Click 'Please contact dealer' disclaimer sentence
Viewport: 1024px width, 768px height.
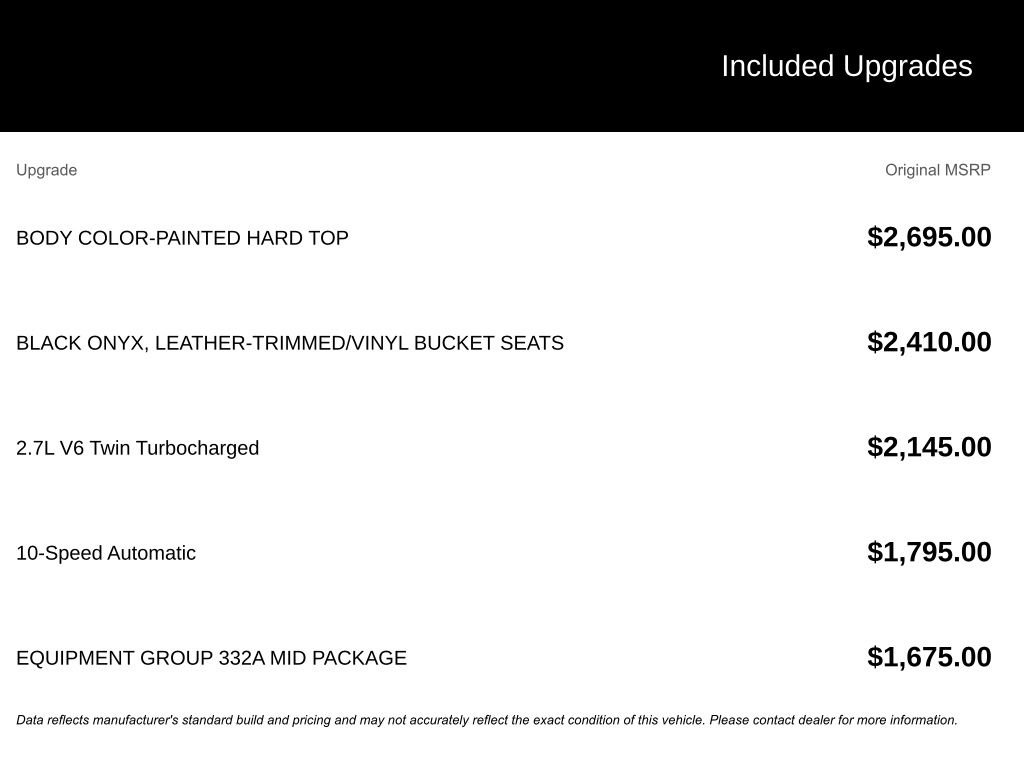tap(833, 720)
